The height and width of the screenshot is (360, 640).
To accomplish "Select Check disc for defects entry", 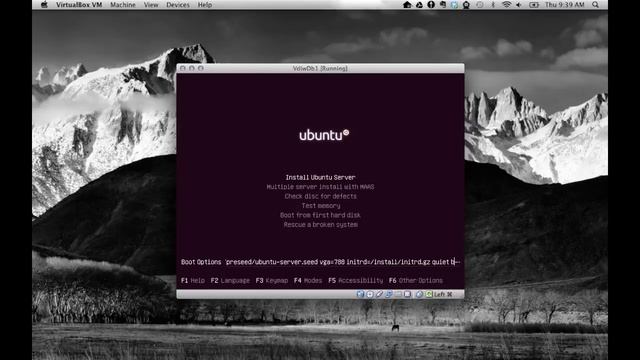I will (320, 196).
